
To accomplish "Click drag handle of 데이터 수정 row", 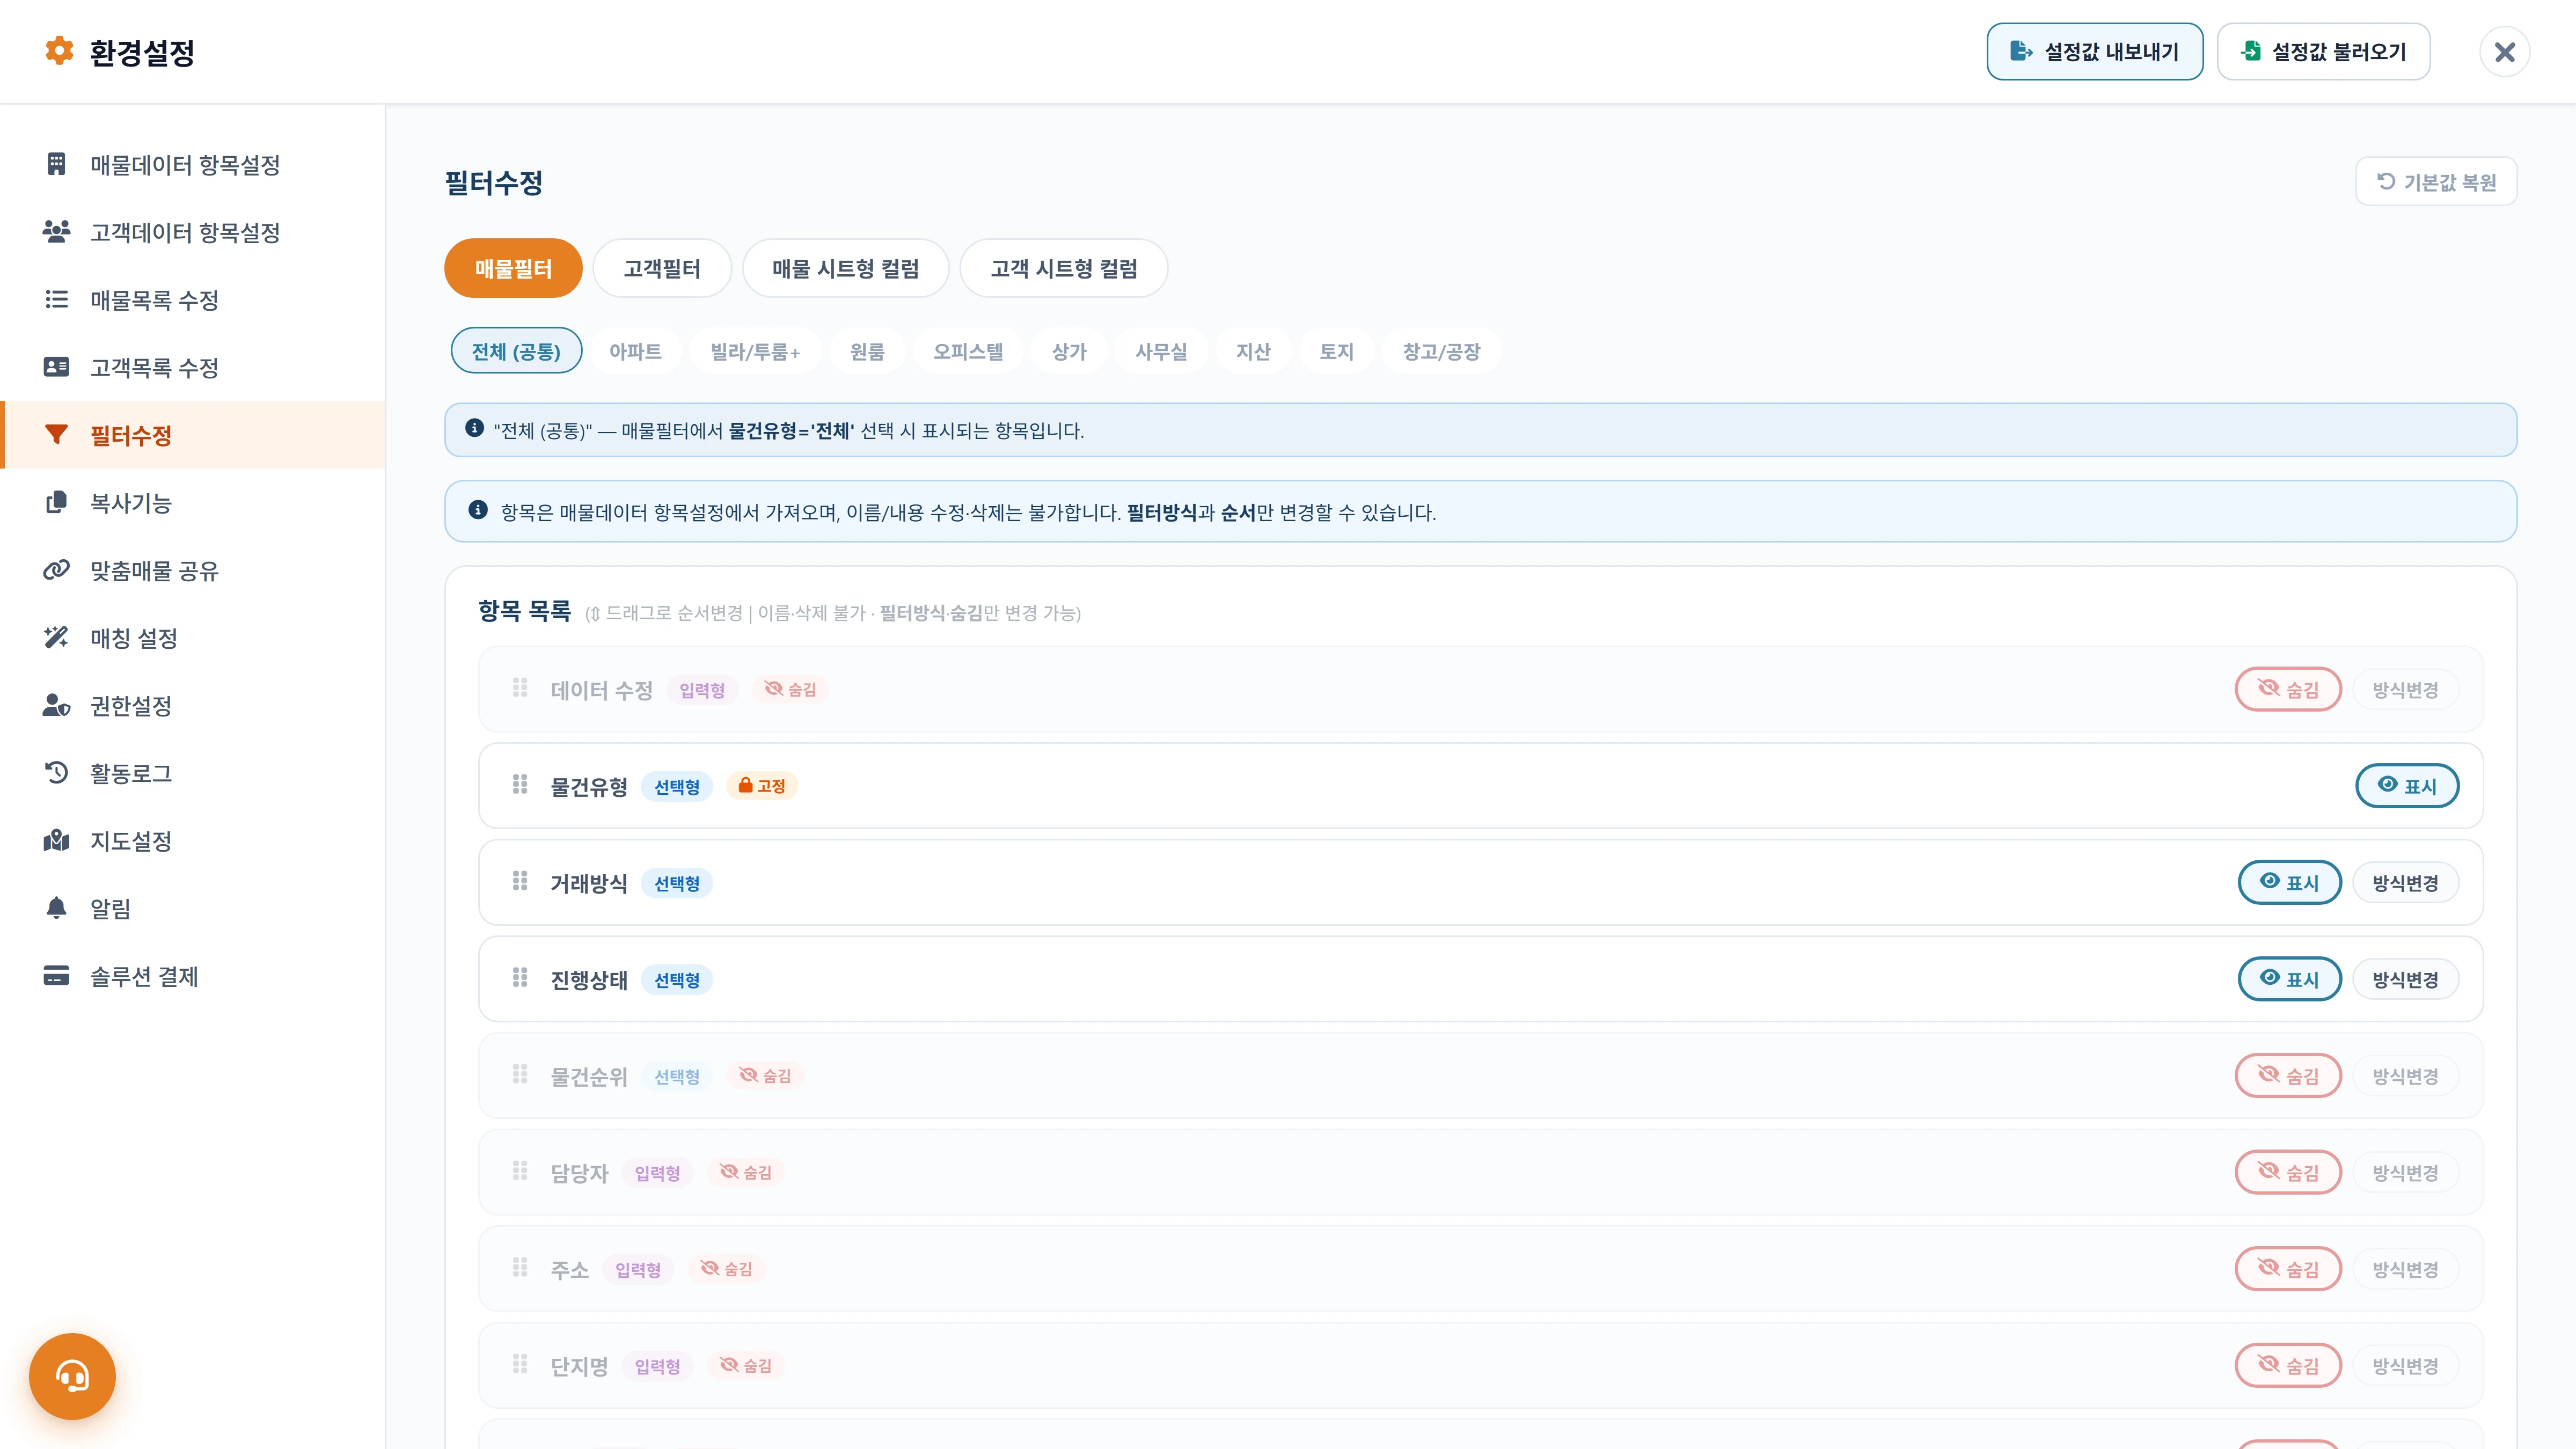I will point(520,688).
